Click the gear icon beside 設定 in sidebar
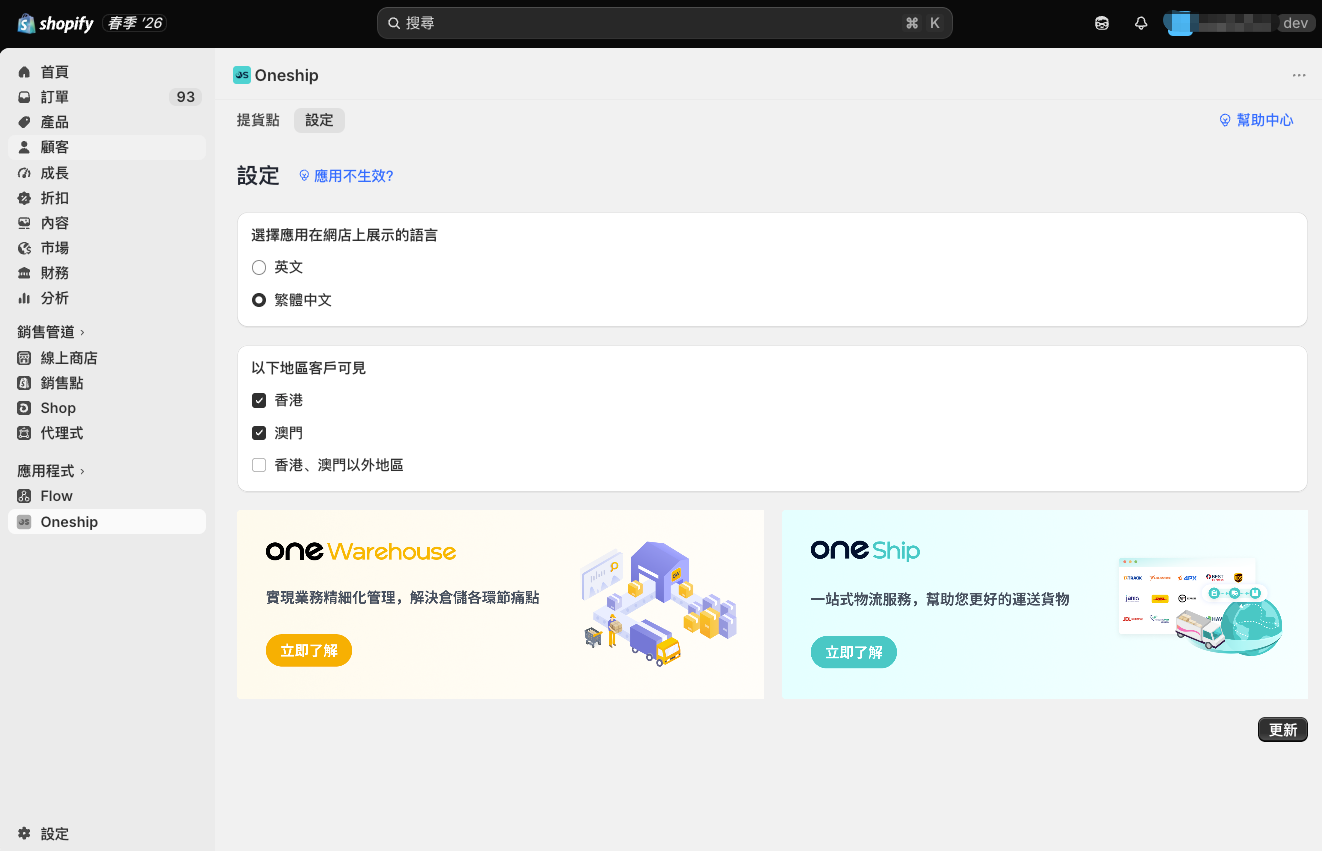1322x851 pixels. 25,834
